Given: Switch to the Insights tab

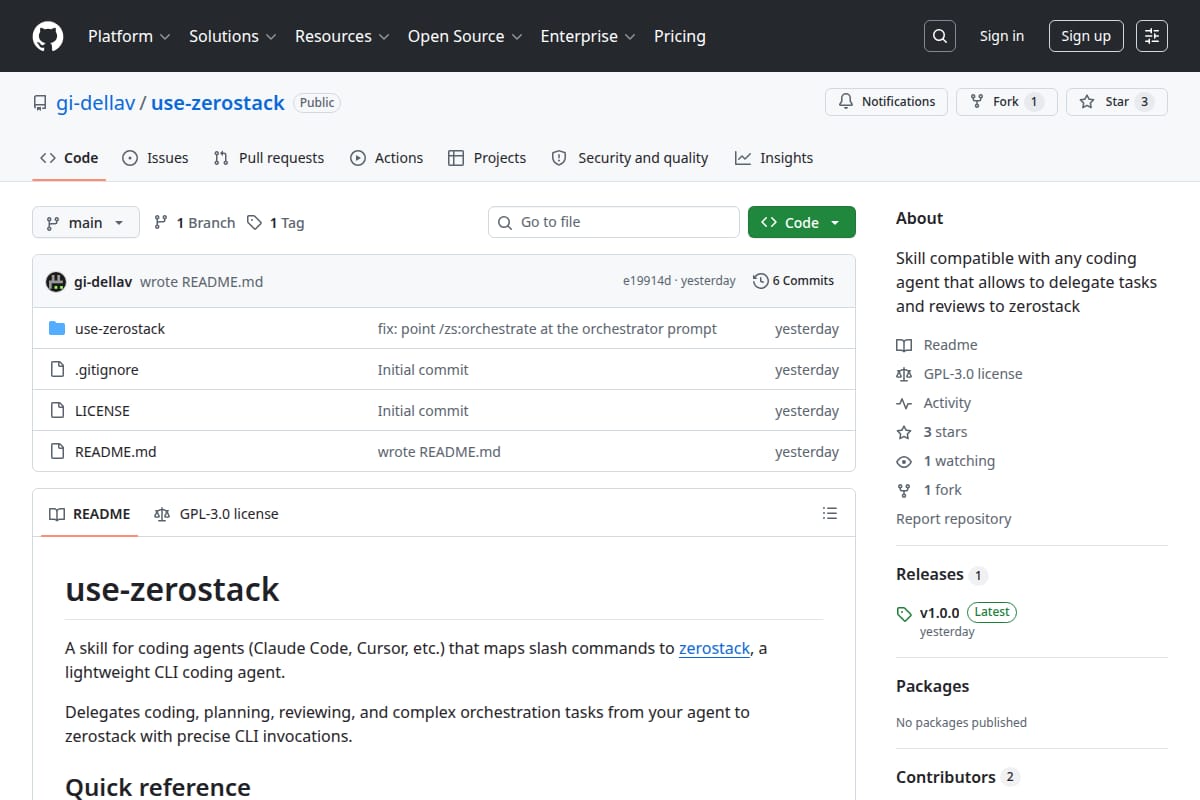Looking at the screenshot, I should click(x=774, y=158).
